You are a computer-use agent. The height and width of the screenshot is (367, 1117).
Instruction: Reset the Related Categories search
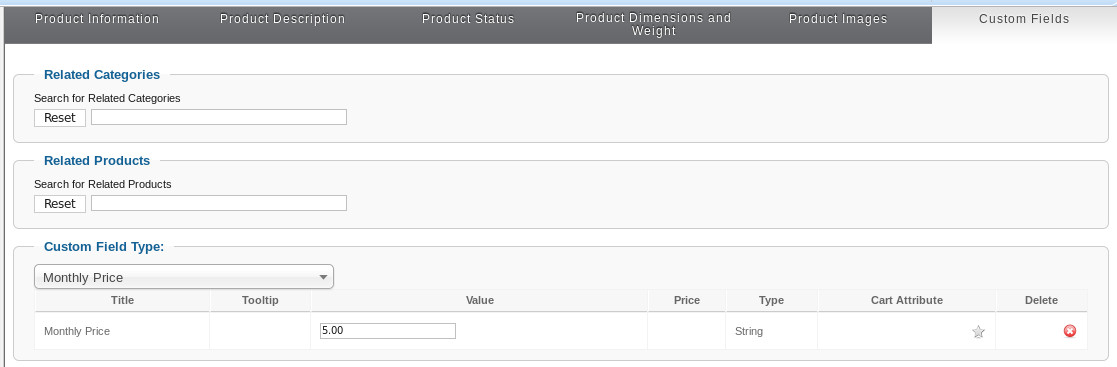[x=60, y=118]
